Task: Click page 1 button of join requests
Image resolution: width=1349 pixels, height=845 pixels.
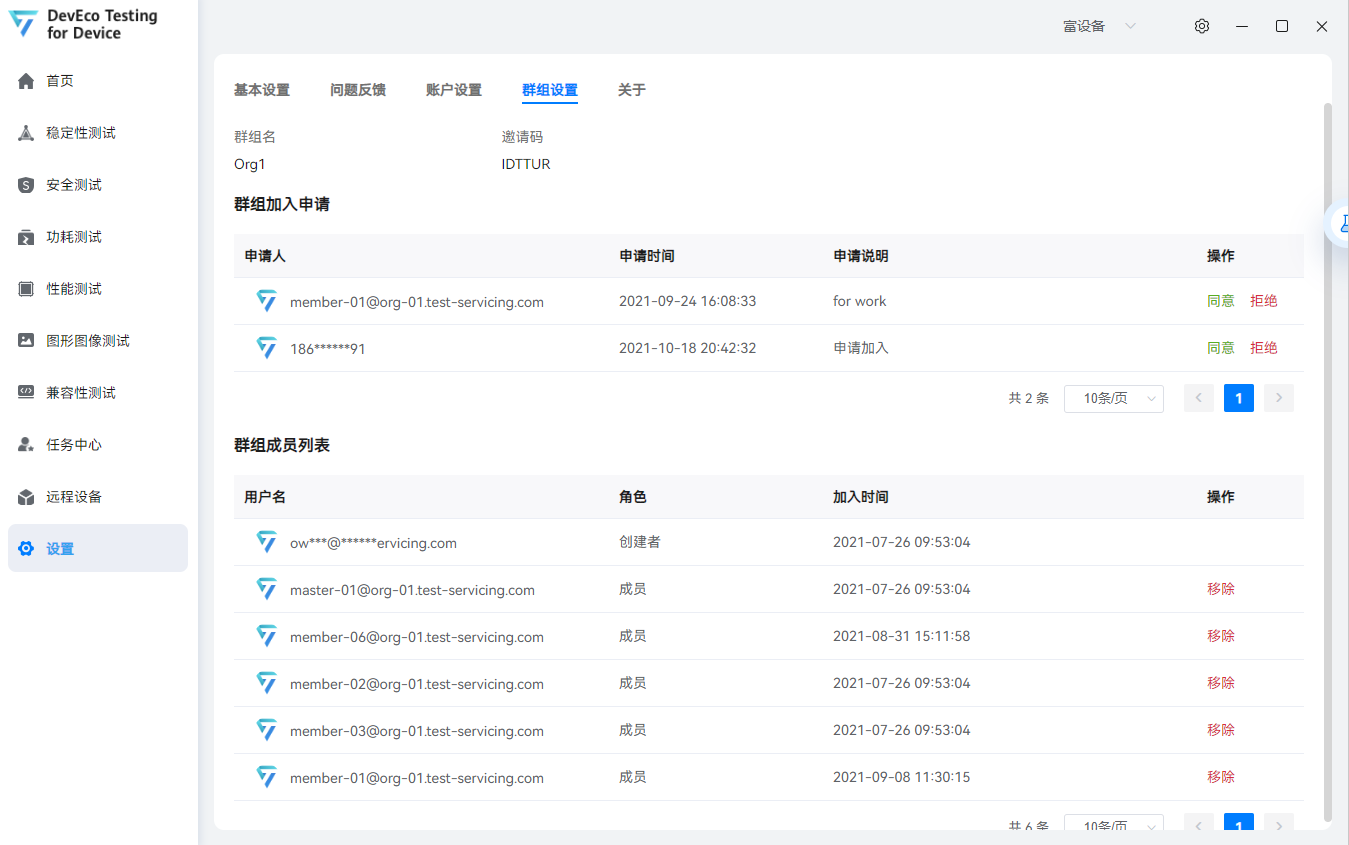Action: [x=1238, y=398]
